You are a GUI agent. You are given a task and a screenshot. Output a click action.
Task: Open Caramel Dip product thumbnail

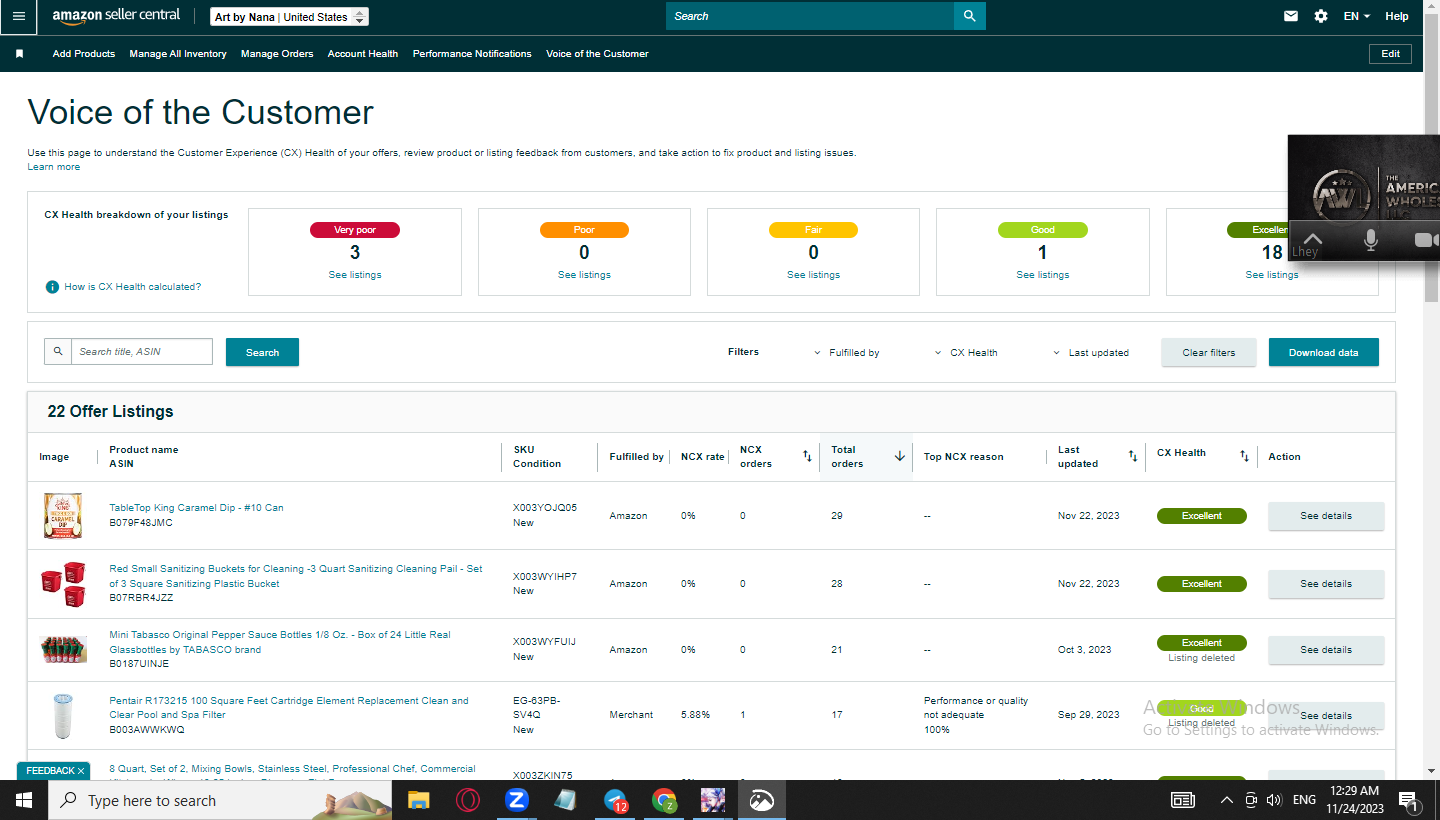point(62,516)
